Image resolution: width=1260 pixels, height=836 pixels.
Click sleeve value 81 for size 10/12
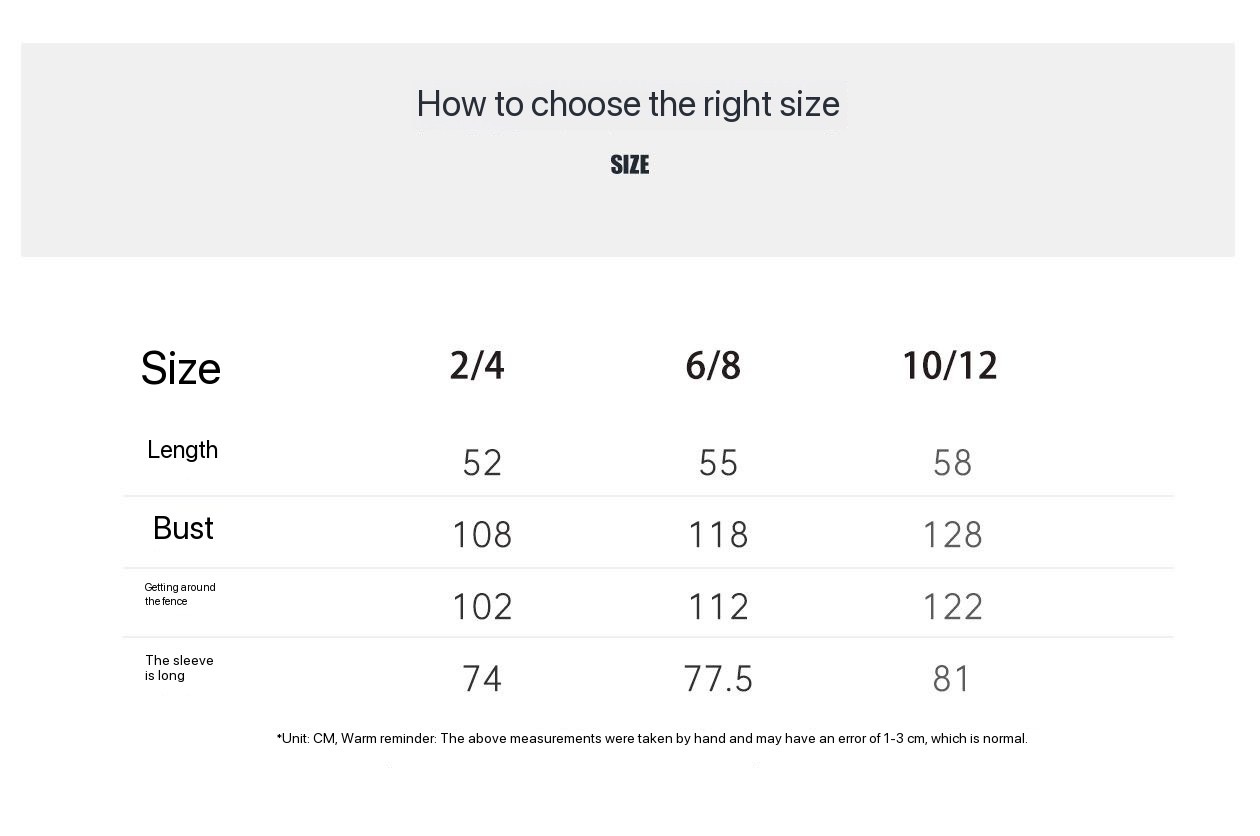tap(951, 679)
